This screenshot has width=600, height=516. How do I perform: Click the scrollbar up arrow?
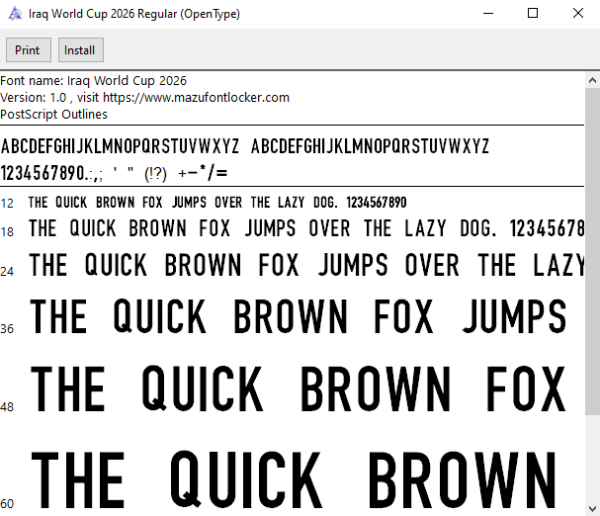[592, 80]
